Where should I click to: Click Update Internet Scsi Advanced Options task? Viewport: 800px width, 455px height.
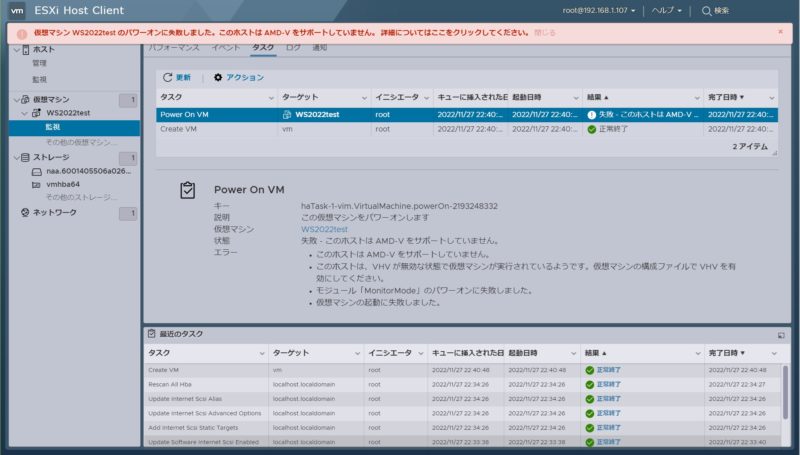click(x=205, y=414)
